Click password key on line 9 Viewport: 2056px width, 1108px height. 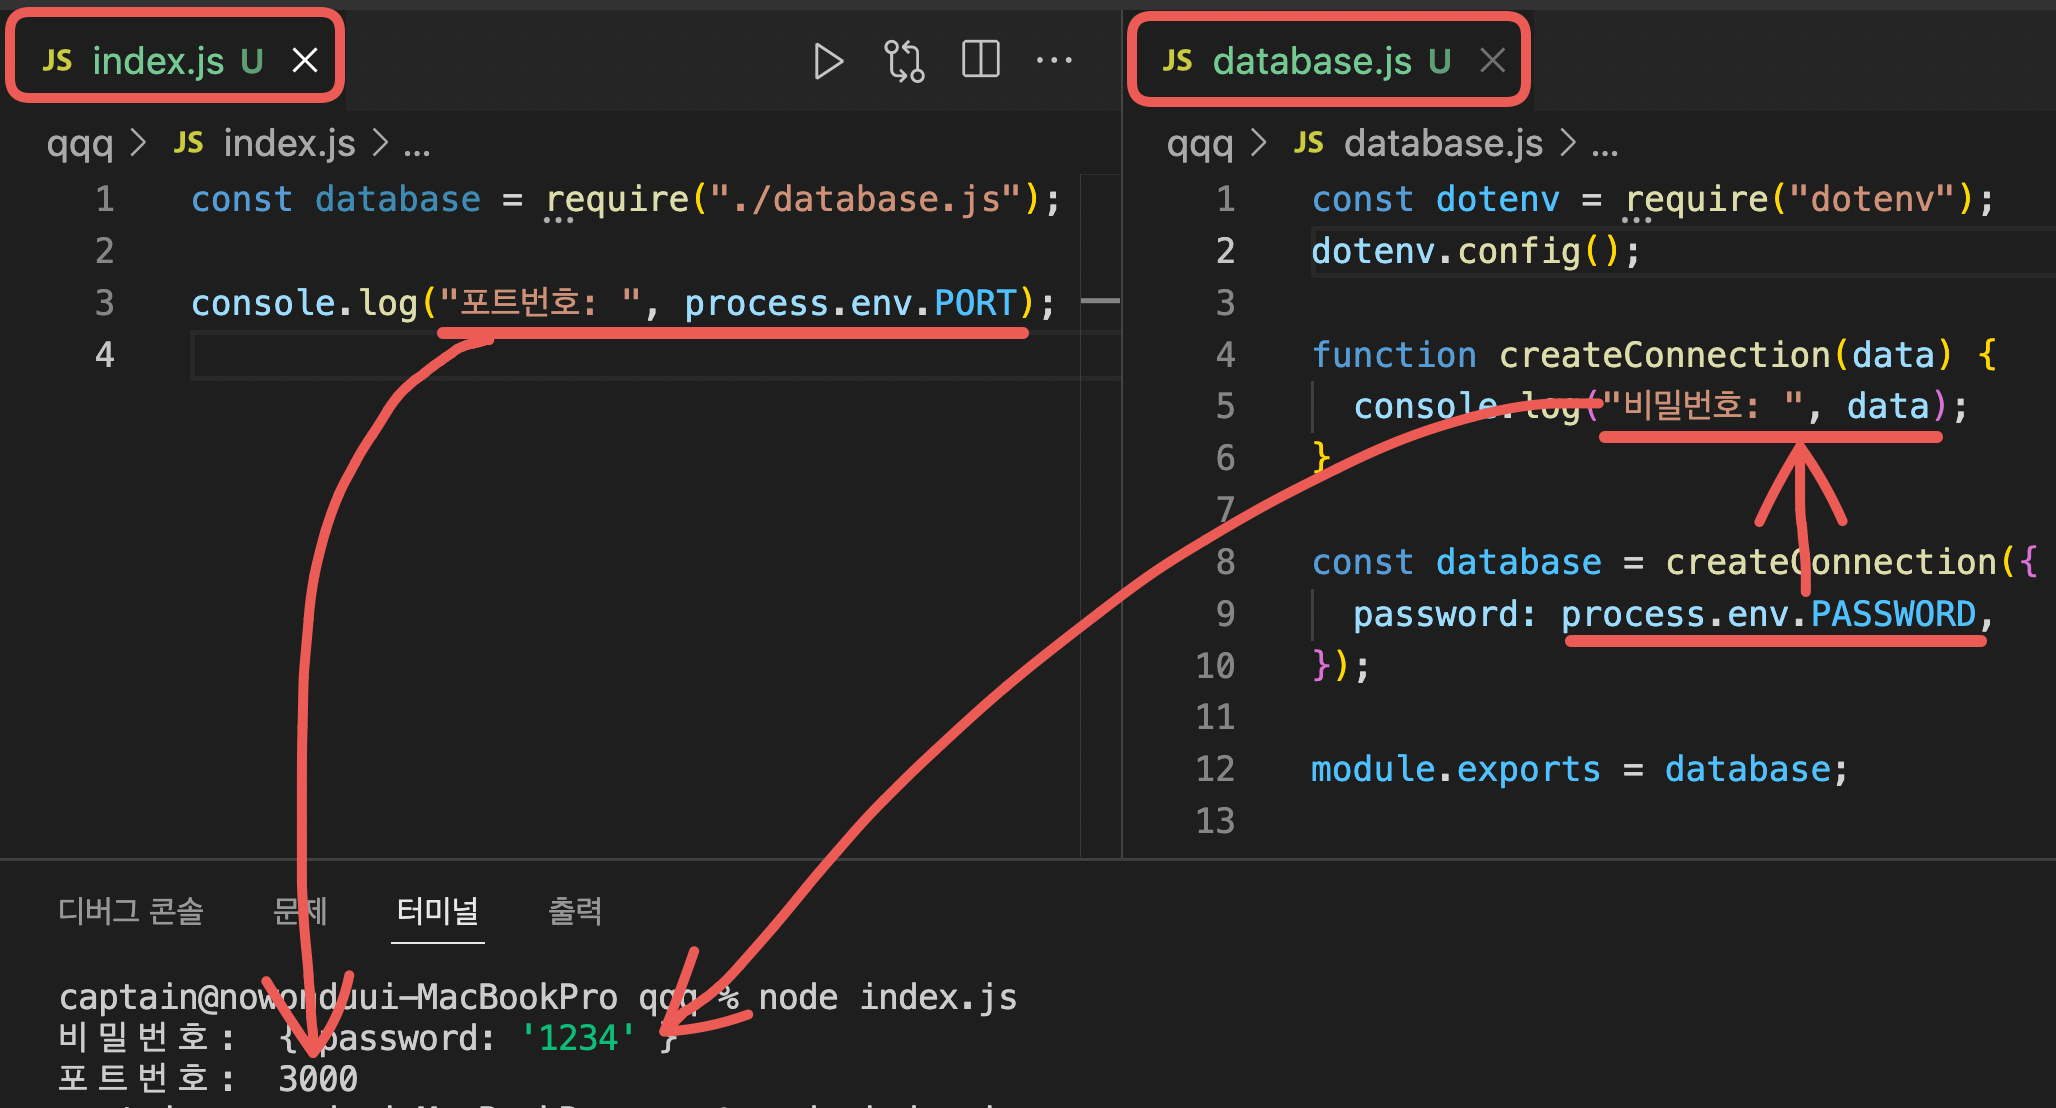(x=1435, y=614)
